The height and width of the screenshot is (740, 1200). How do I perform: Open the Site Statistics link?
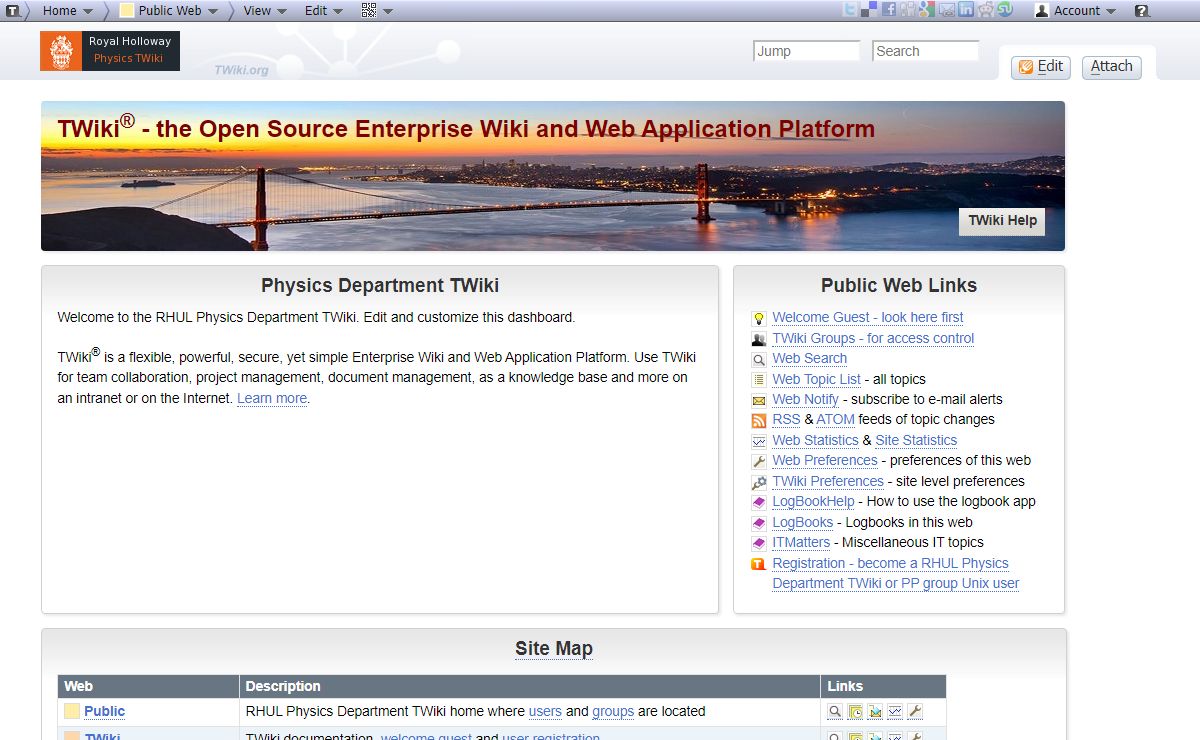(x=916, y=440)
